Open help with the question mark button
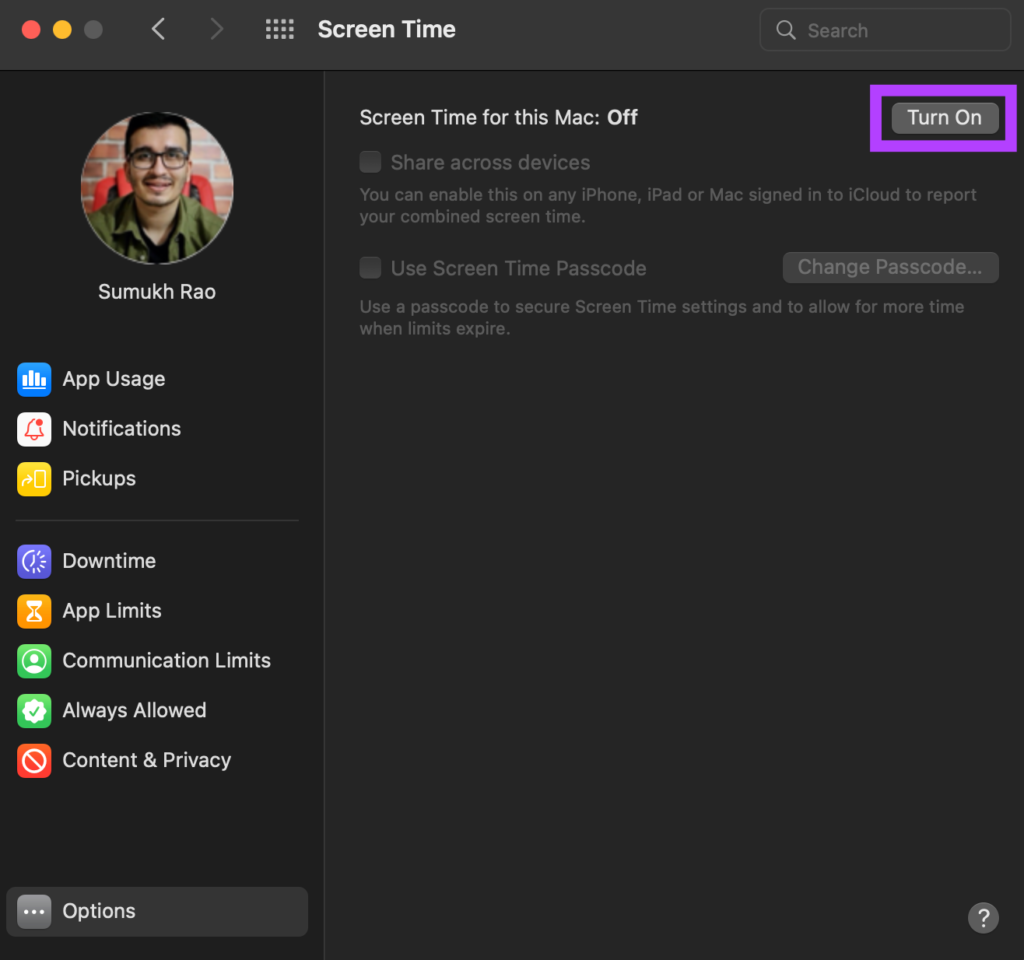The image size is (1024, 960). click(x=983, y=918)
